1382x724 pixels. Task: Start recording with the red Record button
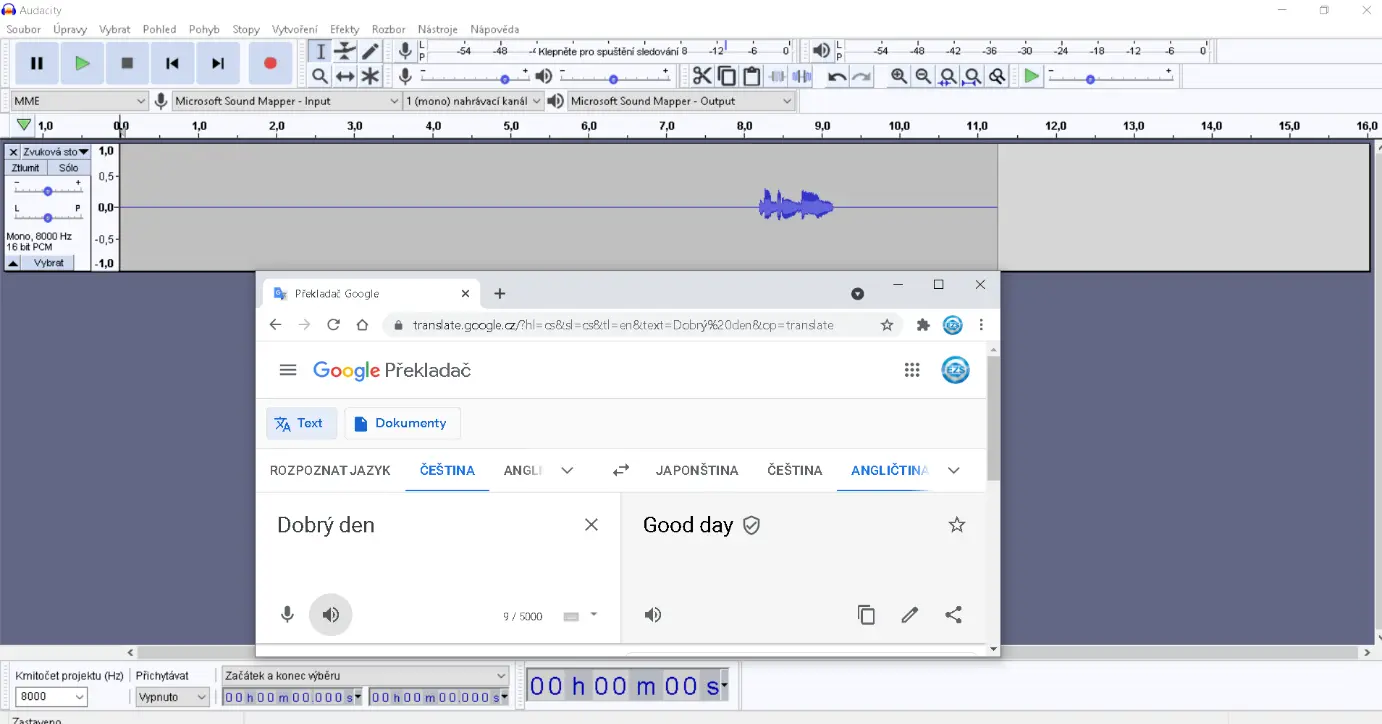(270, 63)
